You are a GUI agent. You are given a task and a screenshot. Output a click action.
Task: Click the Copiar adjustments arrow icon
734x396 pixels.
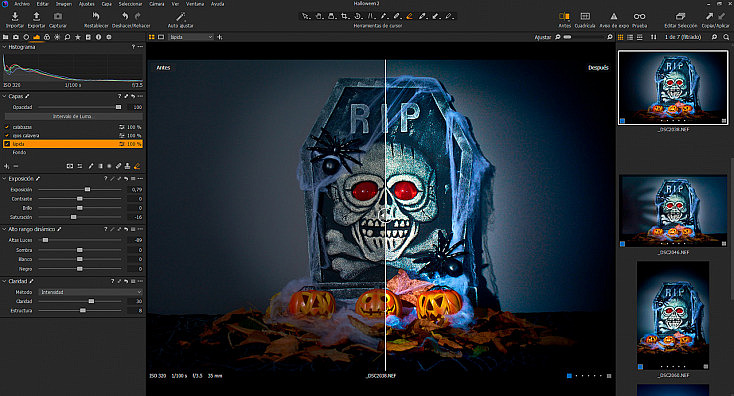coord(709,17)
